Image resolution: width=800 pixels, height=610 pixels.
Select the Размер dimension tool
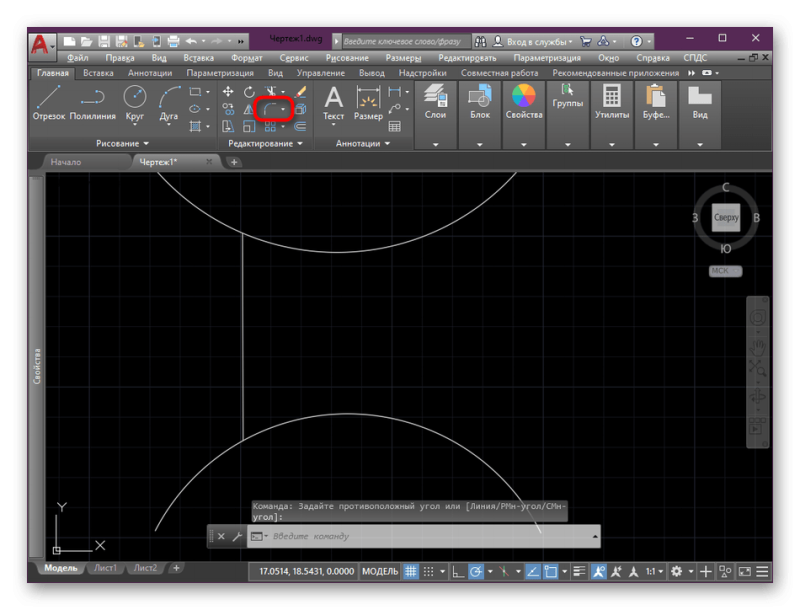[x=368, y=104]
